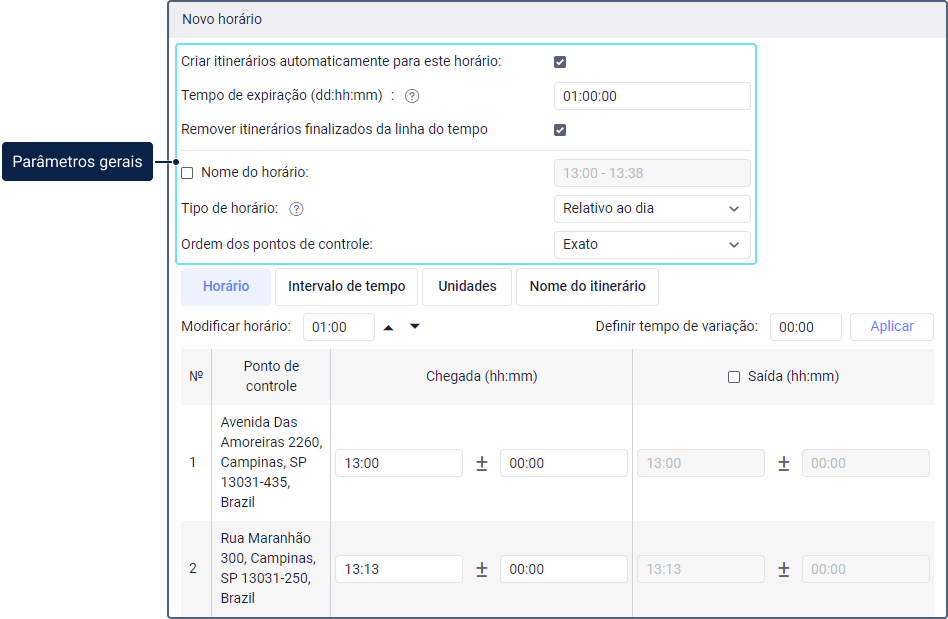Viewport: 948px width, 619px height.
Task: Enable the Nome do horário checkbox
Action: pos(187,173)
